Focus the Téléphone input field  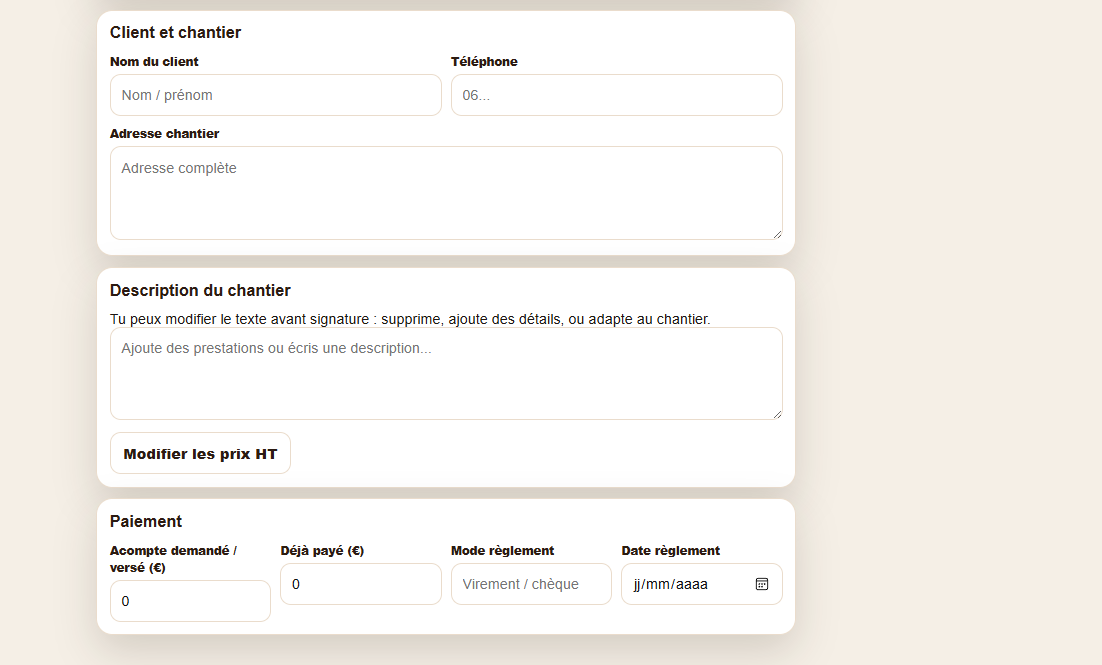tap(616, 95)
